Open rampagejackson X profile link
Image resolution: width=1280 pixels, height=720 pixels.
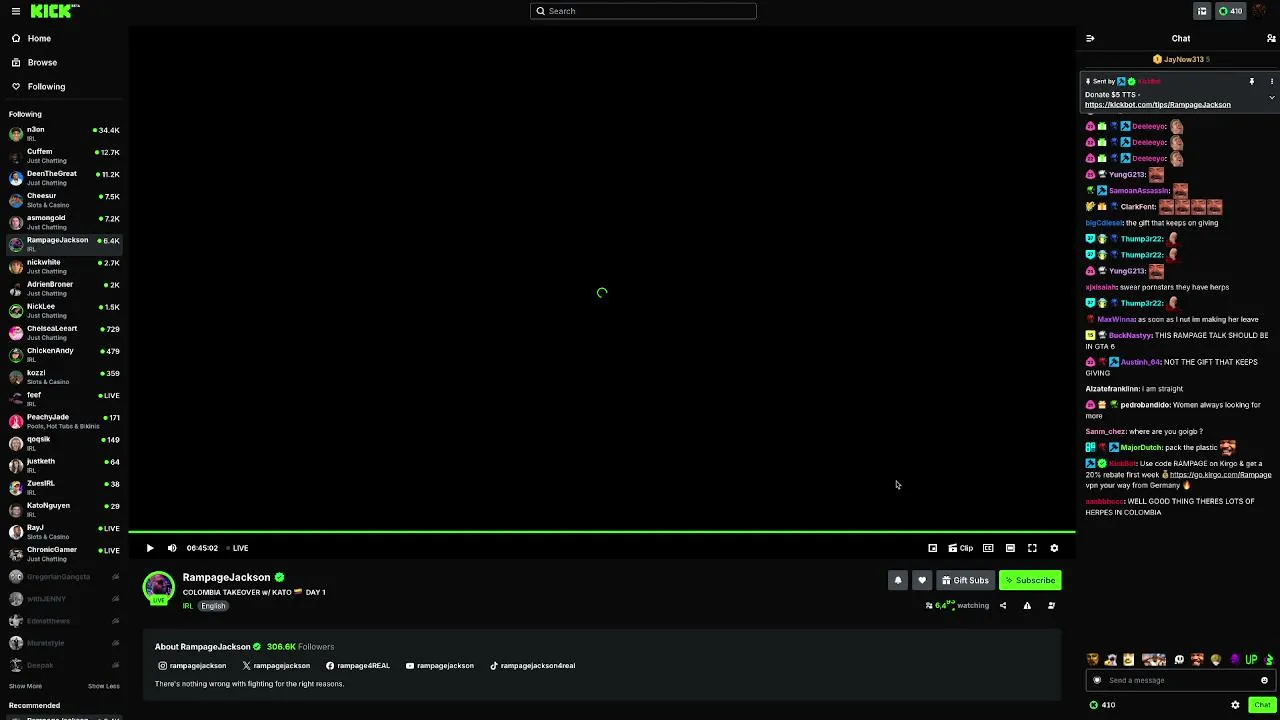coord(276,665)
